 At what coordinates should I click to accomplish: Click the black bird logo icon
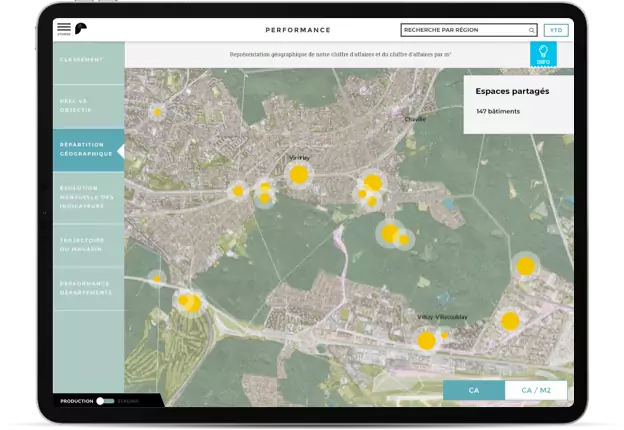pos(81,29)
